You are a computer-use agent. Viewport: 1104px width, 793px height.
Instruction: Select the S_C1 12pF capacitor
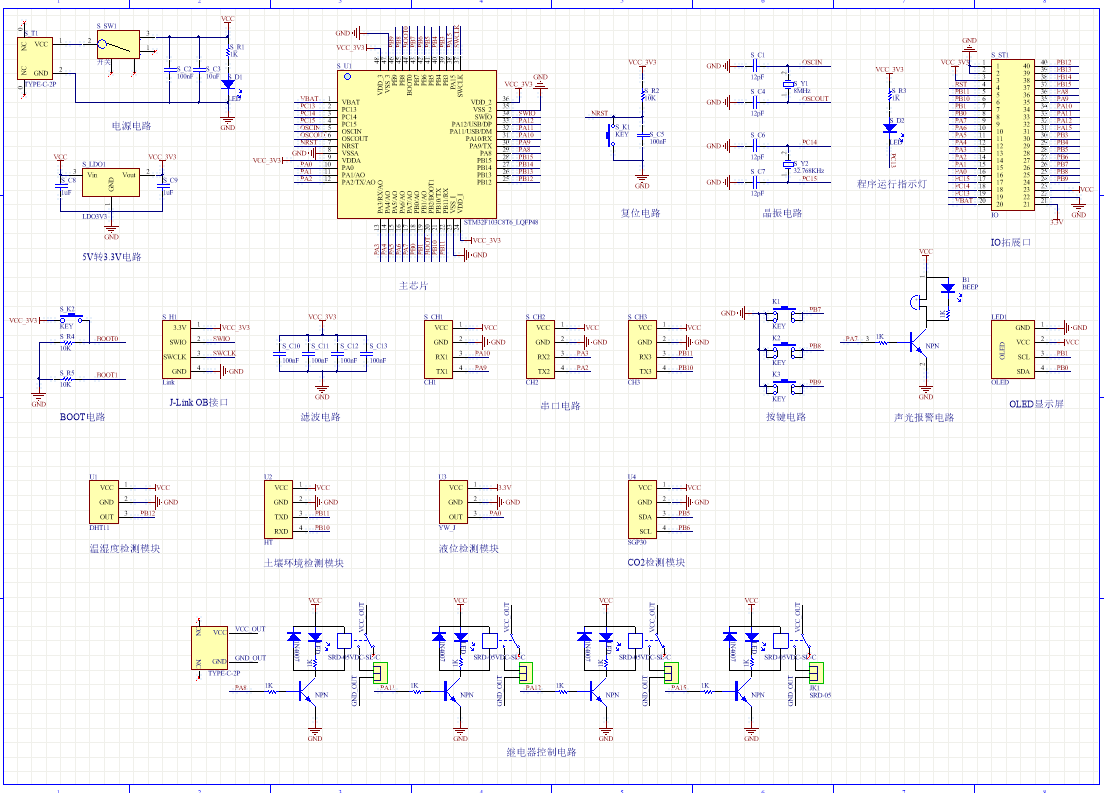point(754,66)
